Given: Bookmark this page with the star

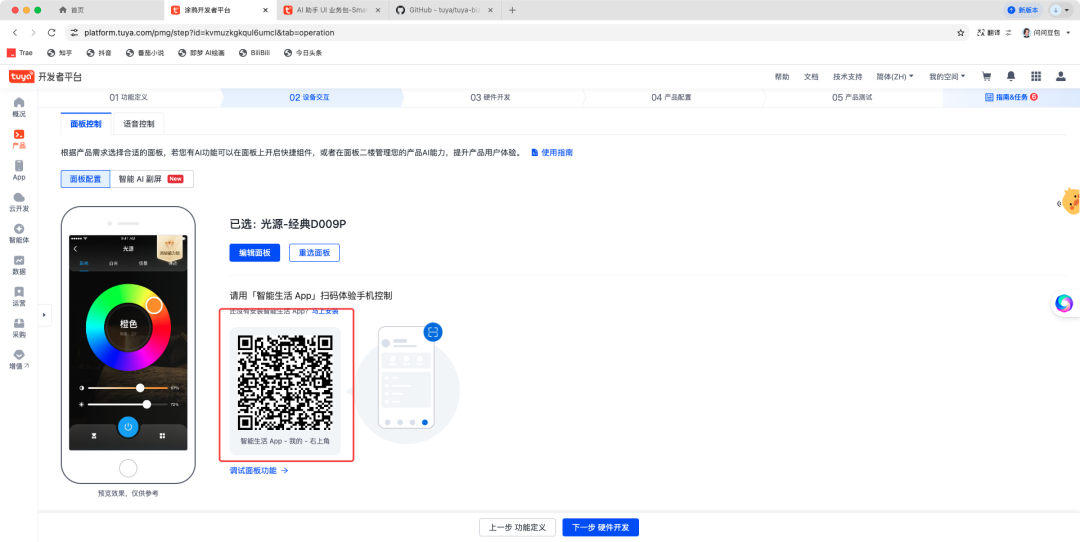Looking at the screenshot, I should (960, 32).
